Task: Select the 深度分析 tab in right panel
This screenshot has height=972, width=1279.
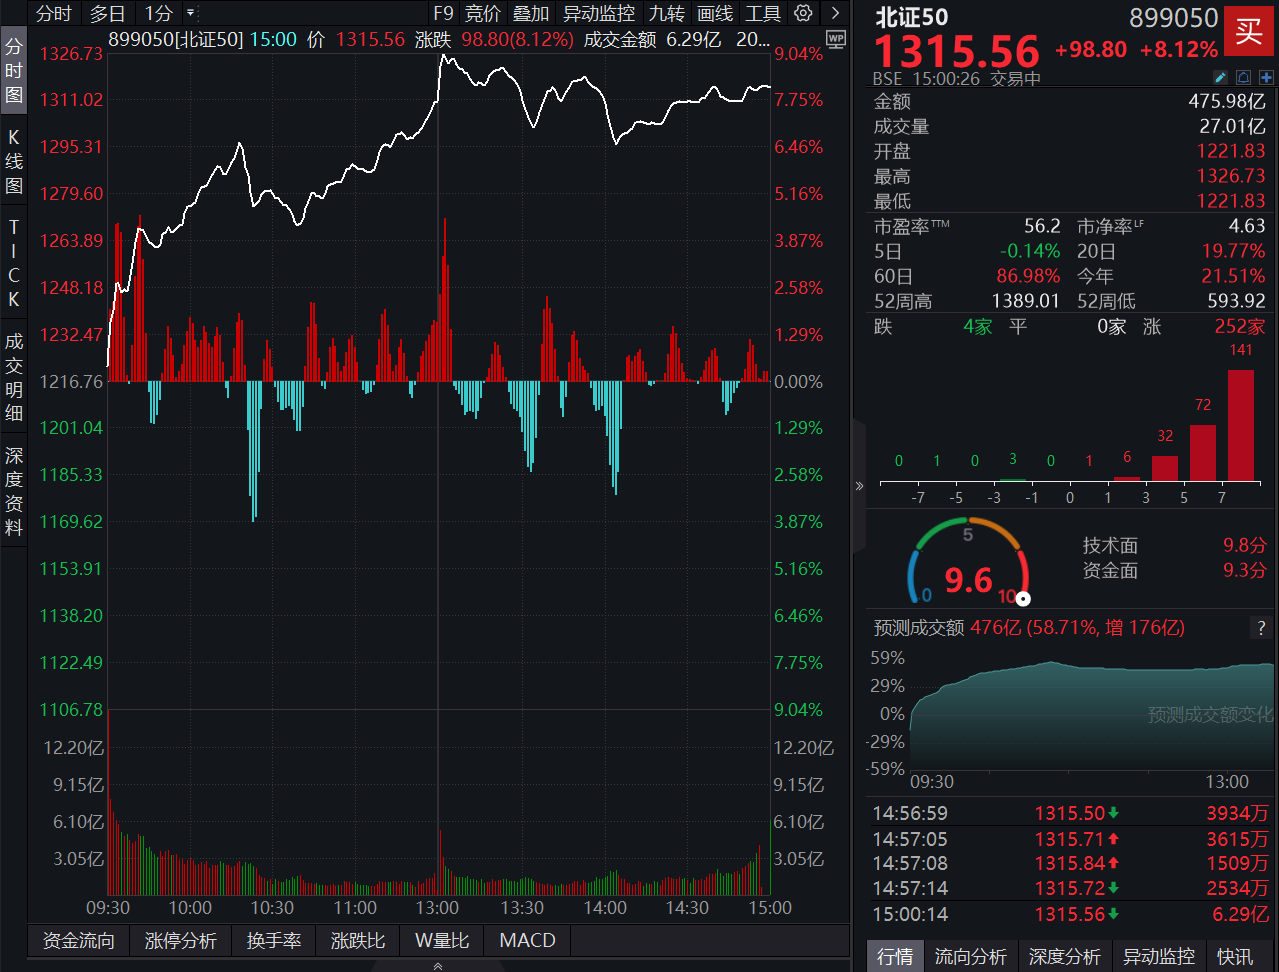Action: coord(1064,957)
